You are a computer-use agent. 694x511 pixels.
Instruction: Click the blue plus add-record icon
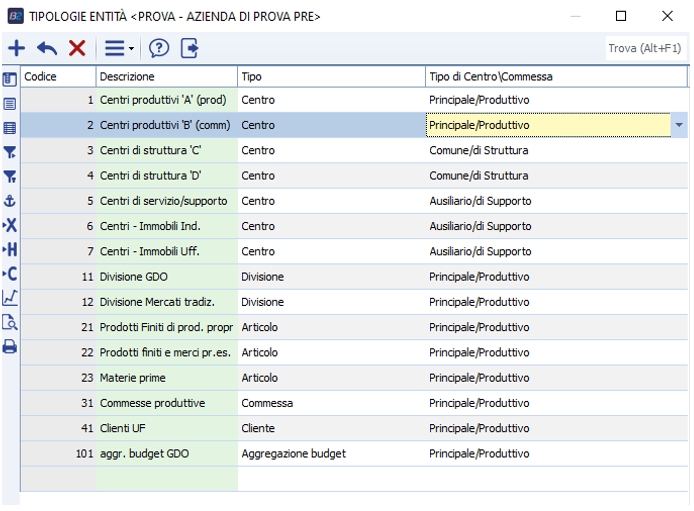(x=16, y=48)
